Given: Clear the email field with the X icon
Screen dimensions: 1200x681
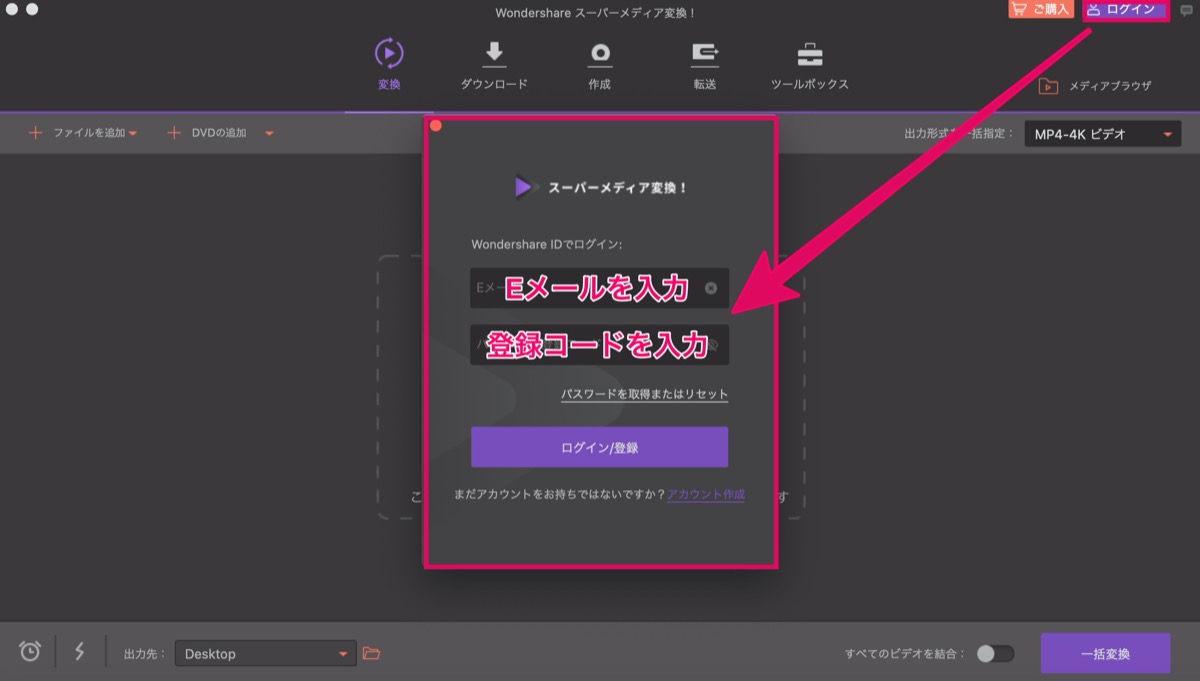Looking at the screenshot, I should [x=710, y=288].
